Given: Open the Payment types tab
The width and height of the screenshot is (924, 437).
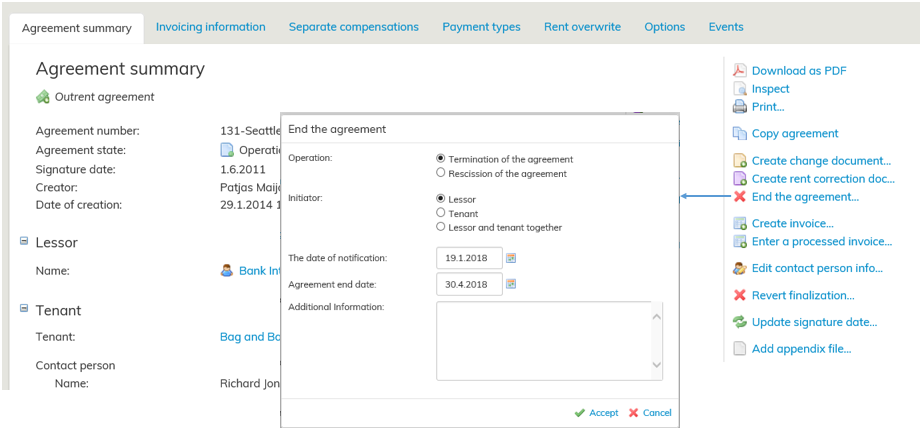Looking at the screenshot, I should click(481, 27).
